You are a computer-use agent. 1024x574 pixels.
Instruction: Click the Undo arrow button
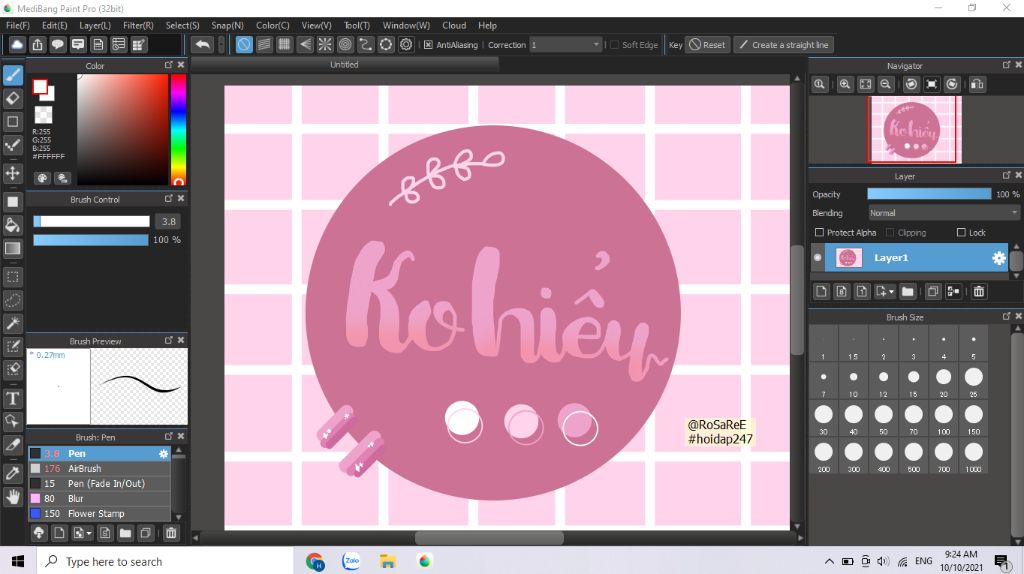202,44
